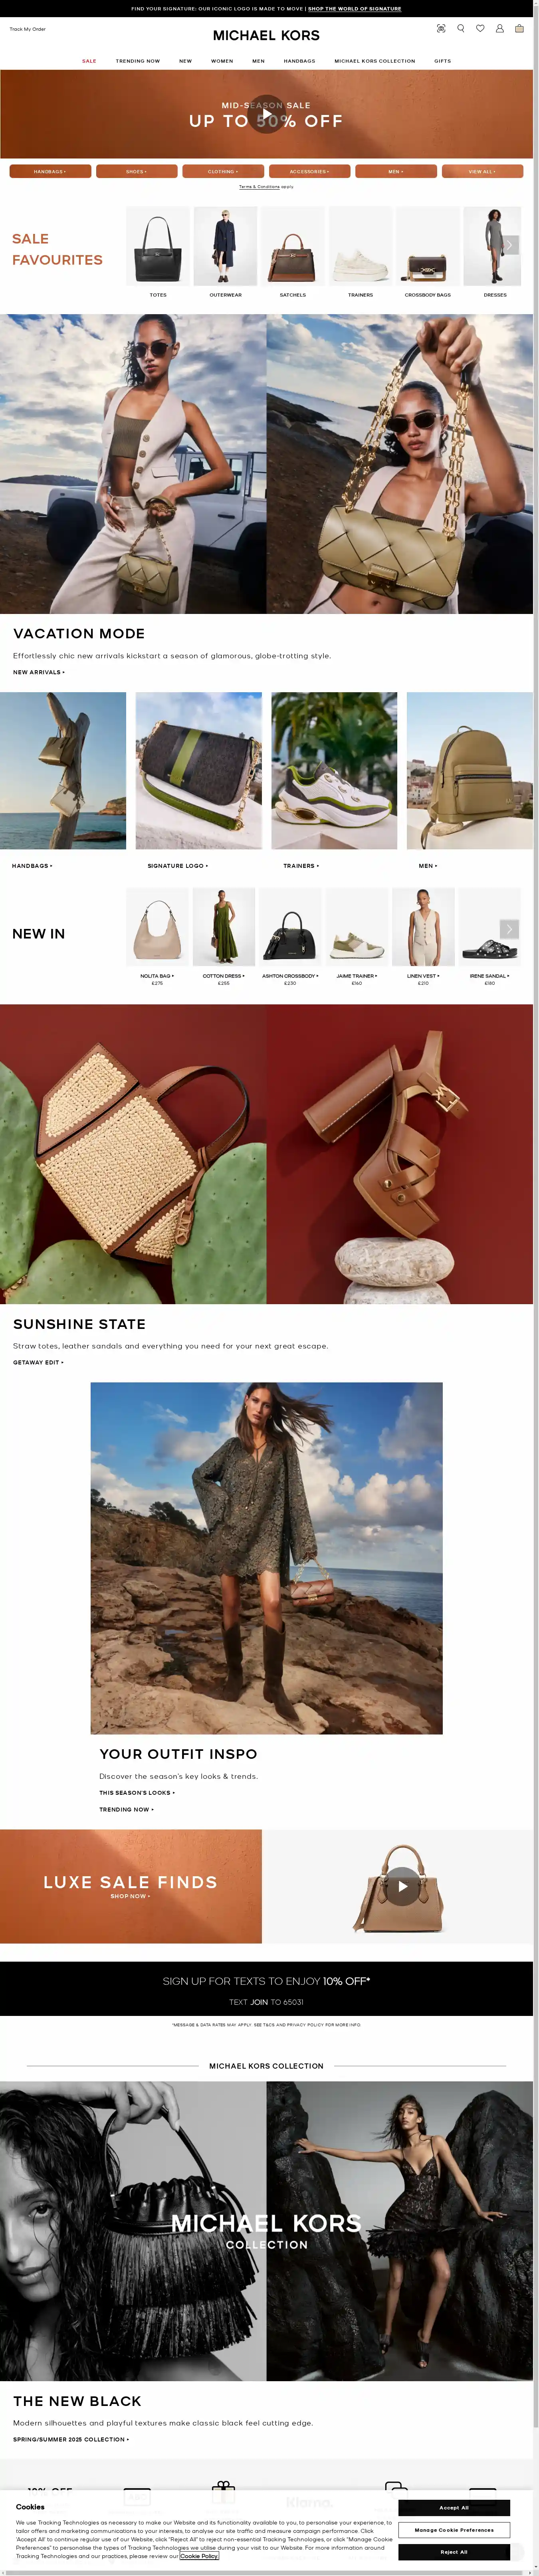539x2576 pixels.
Task: Expand the Accessories sale category button
Action: coord(310,171)
